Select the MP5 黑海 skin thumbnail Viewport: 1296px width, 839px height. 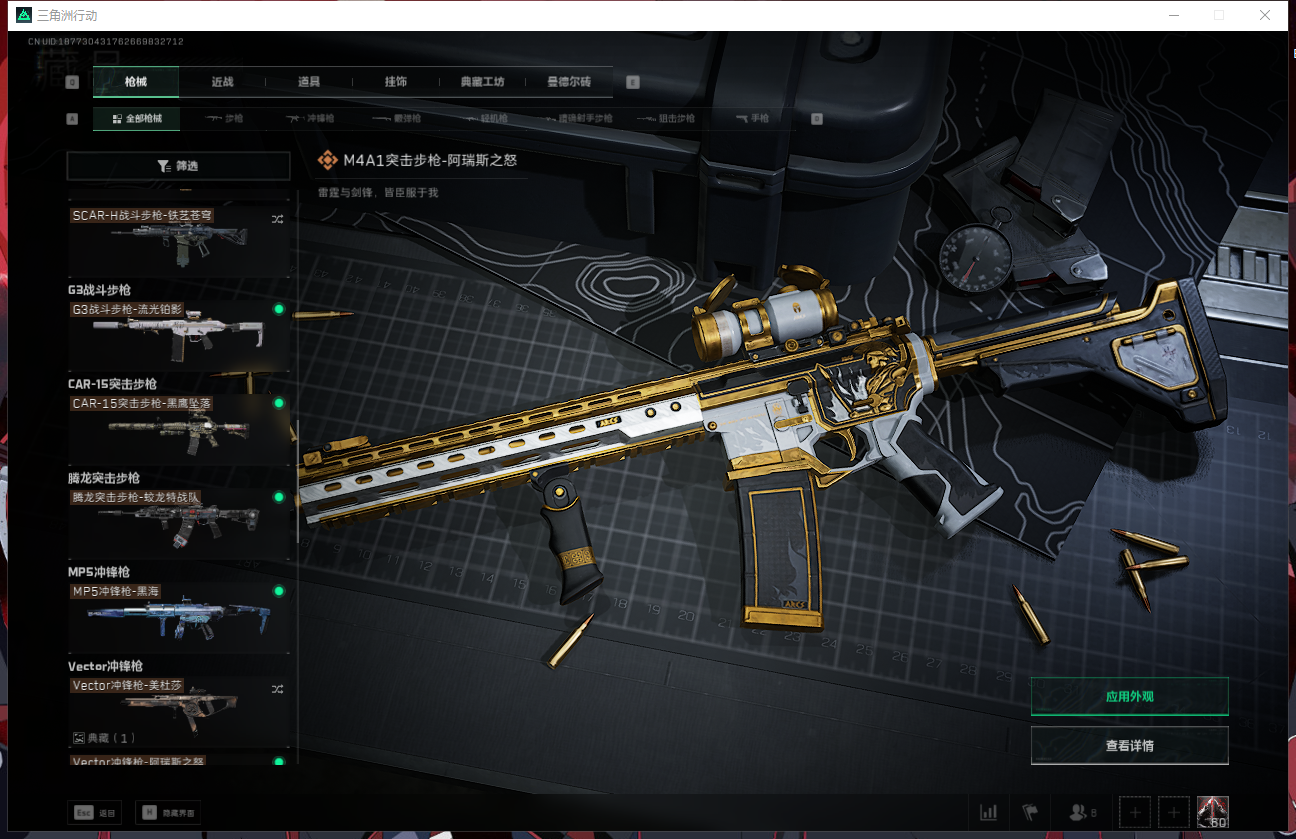pos(178,618)
